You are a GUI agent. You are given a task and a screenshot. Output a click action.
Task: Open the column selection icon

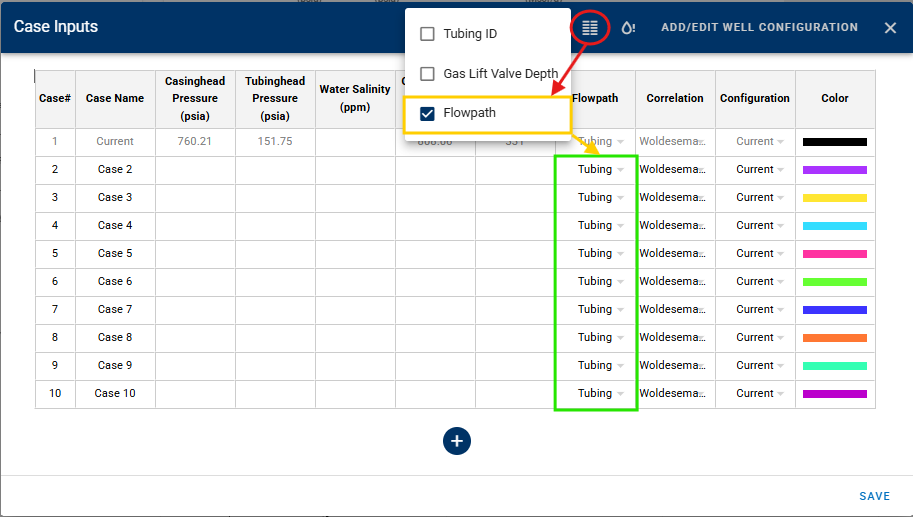590,27
